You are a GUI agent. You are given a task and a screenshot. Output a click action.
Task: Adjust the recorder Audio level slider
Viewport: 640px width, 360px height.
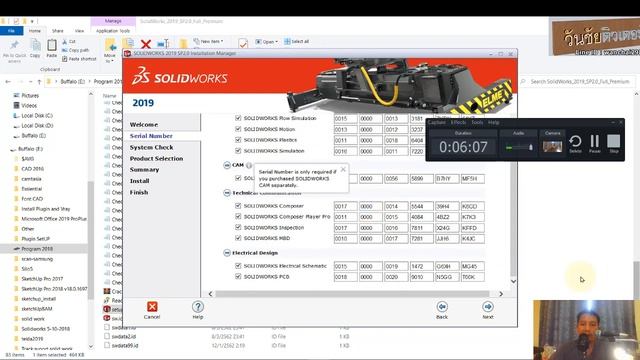519,147
